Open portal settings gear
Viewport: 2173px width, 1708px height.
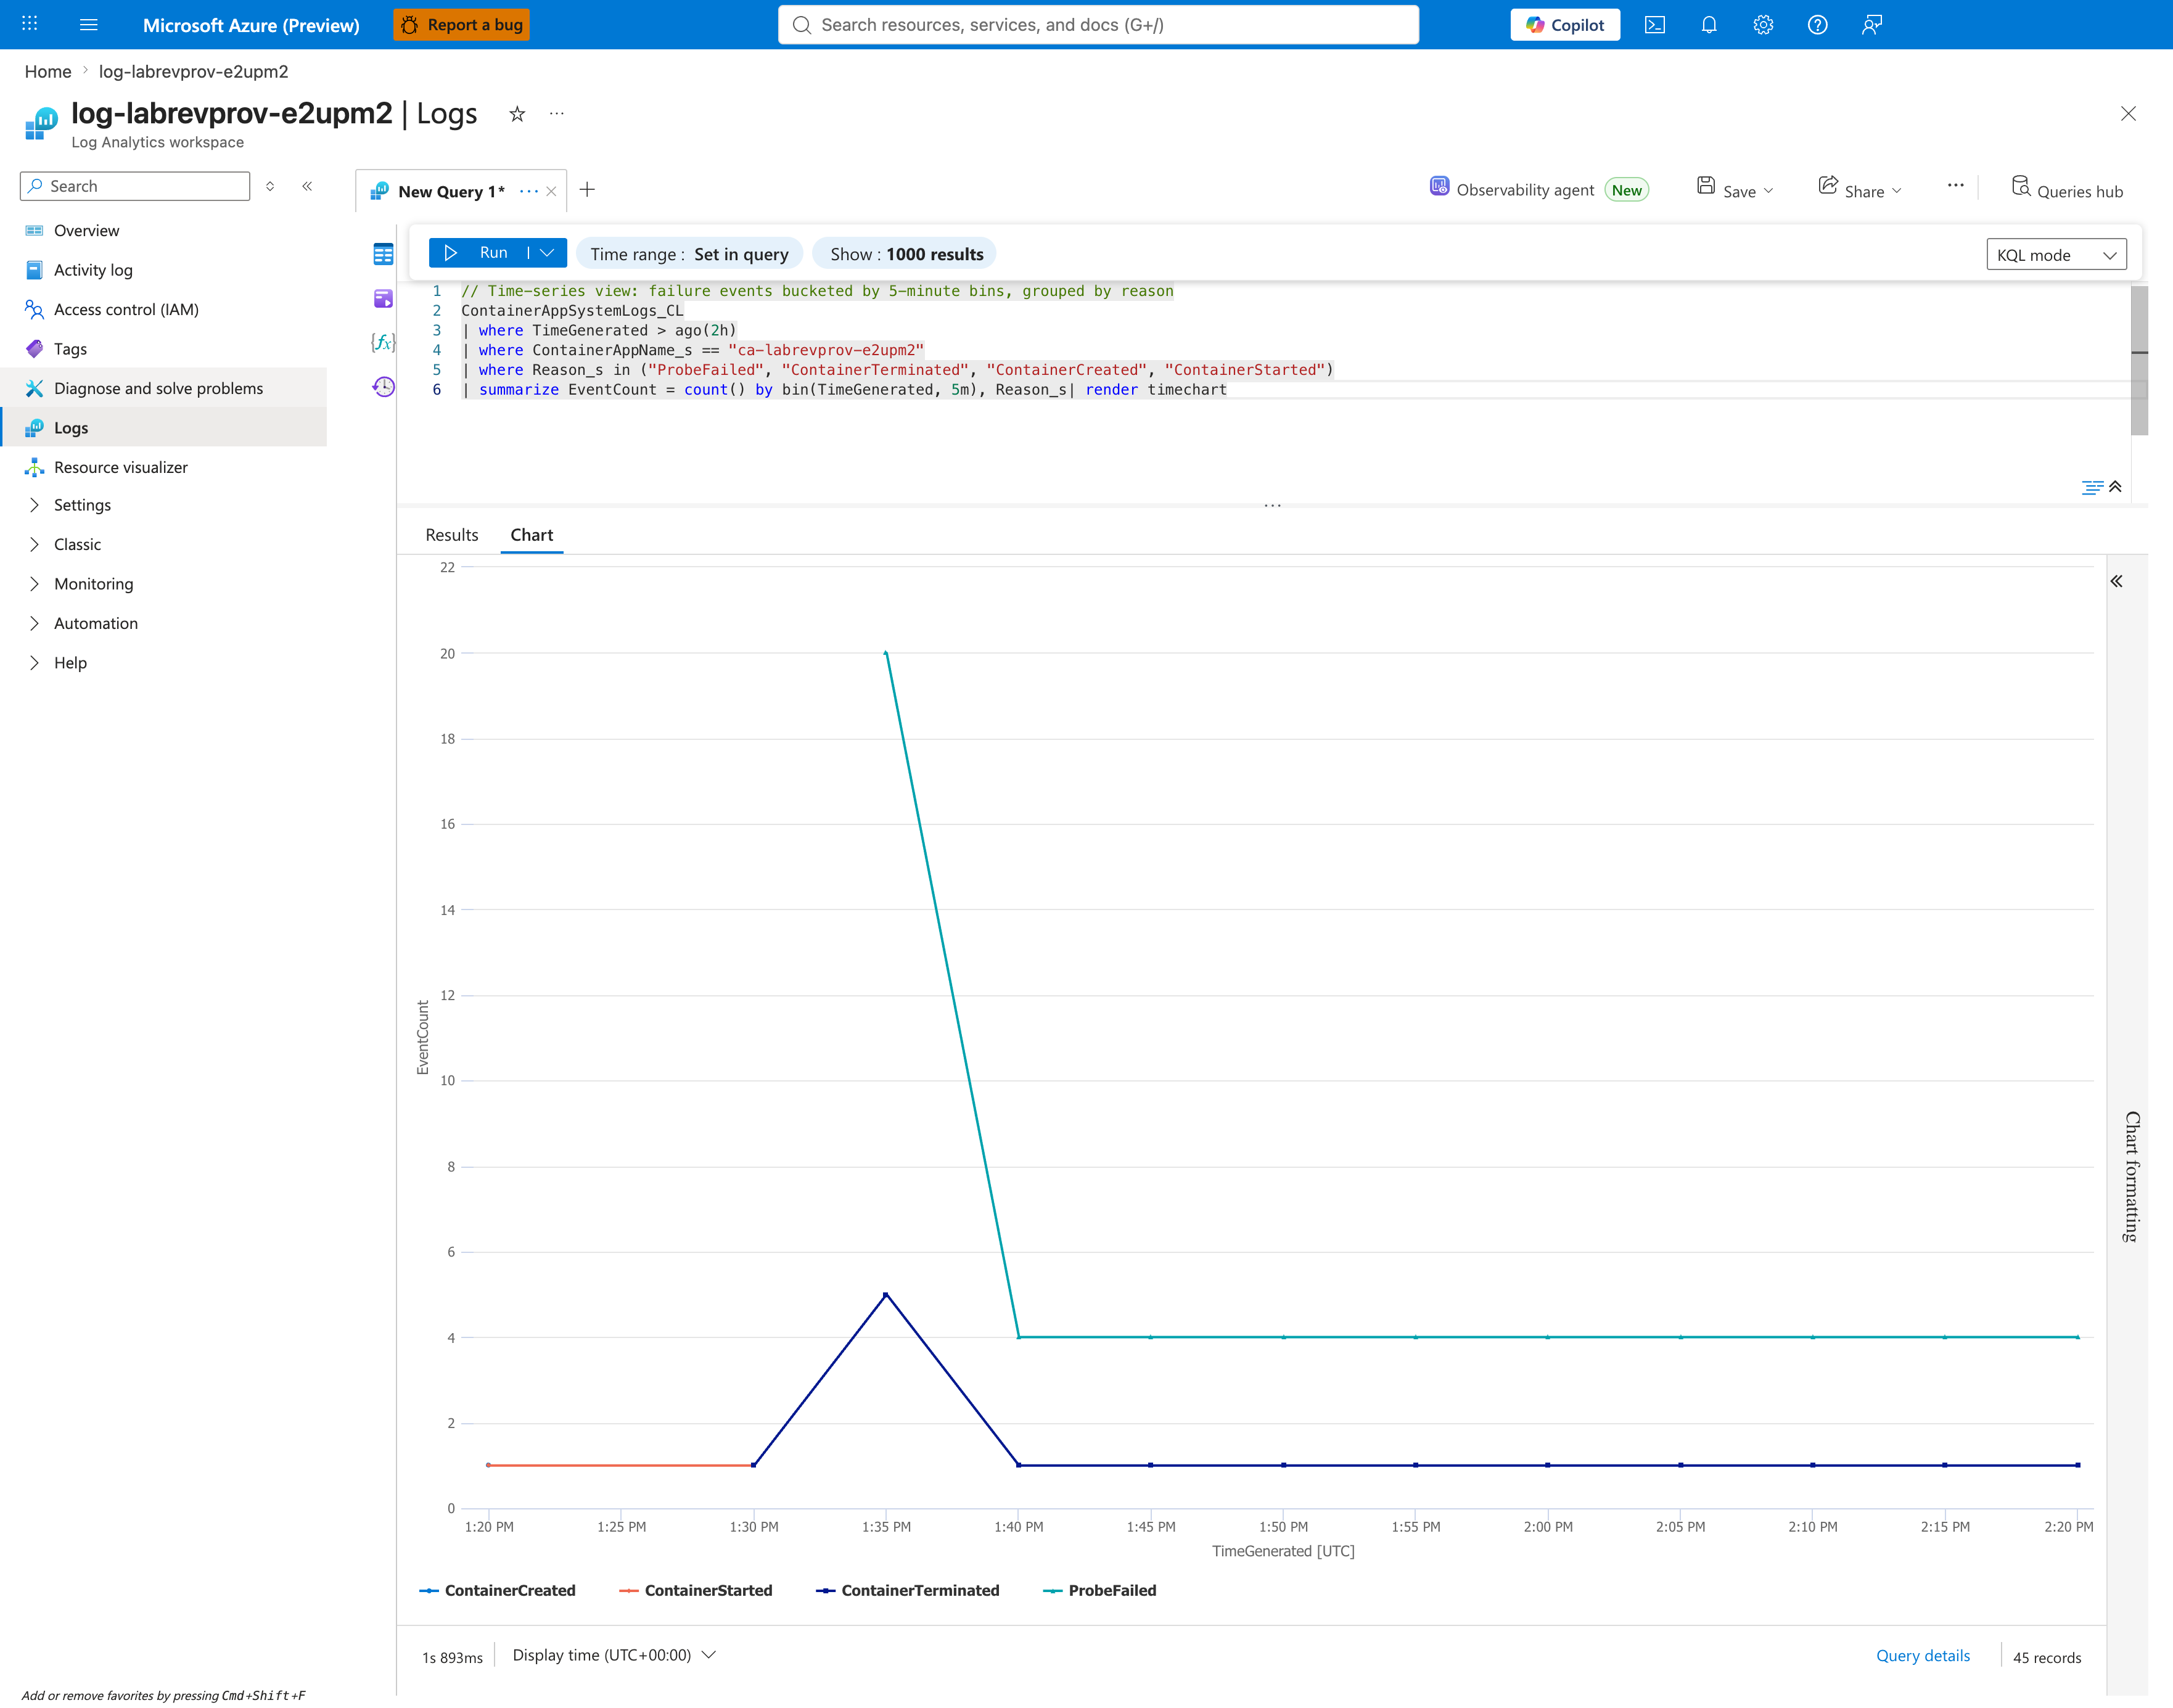1763,25
